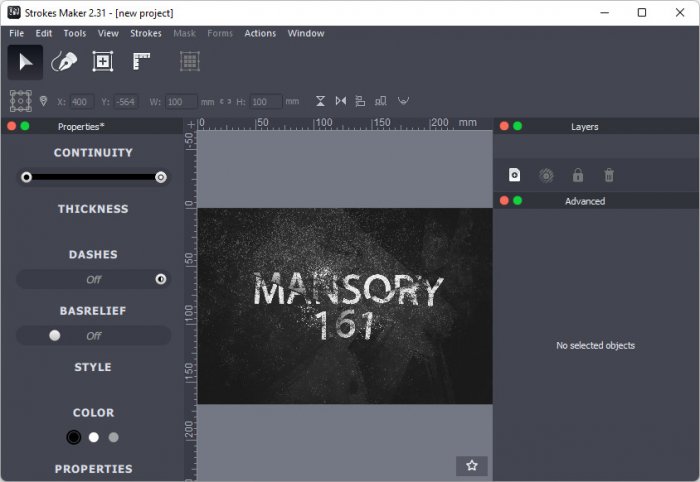
Task: Select the pen drawing tool
Action: tap(64, 62)
